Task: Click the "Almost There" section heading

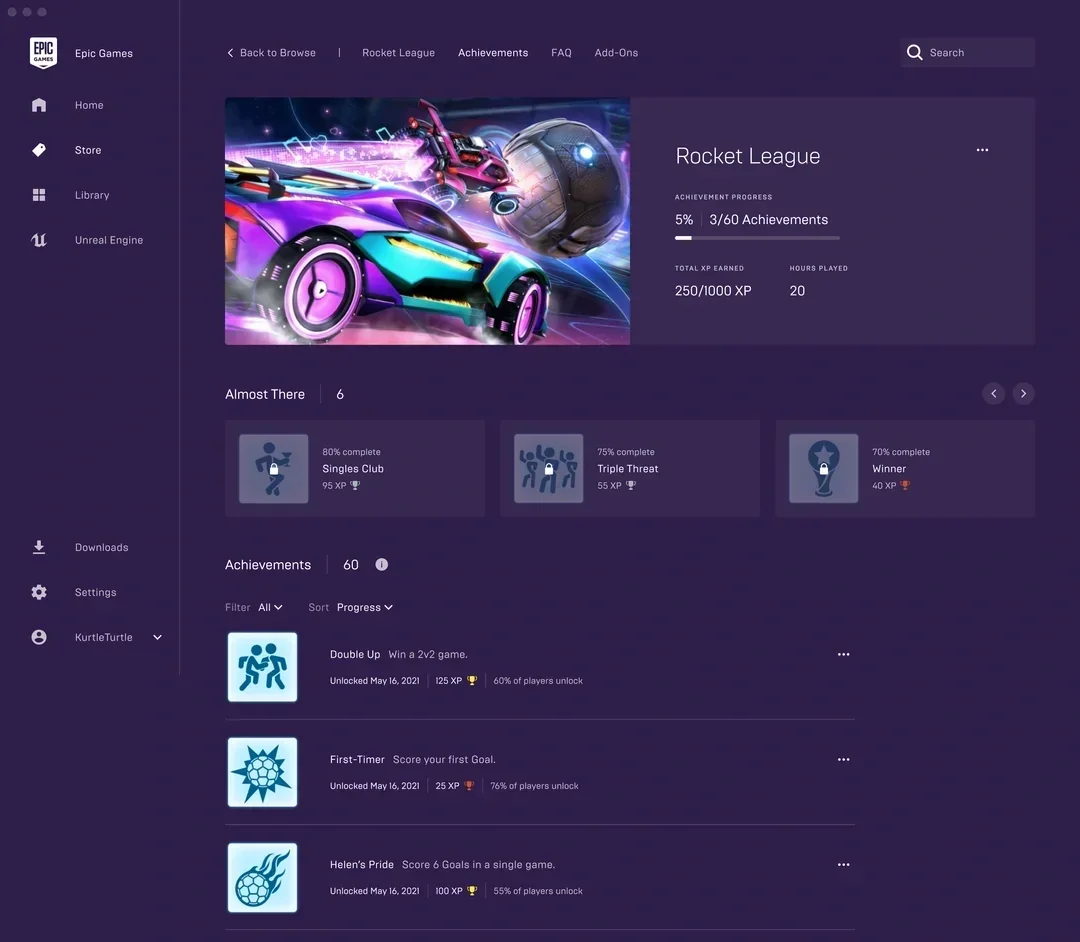Action: (x=265, y=394)
